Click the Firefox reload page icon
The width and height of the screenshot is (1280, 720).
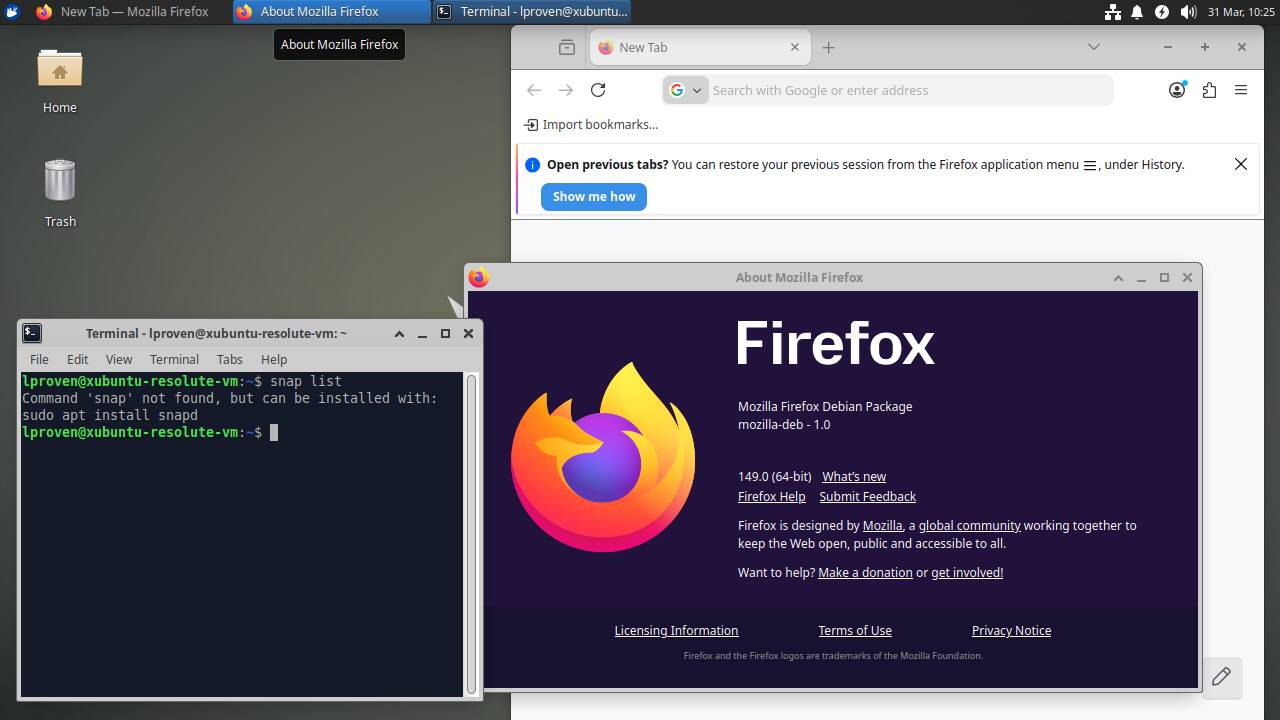click(598, 90)
